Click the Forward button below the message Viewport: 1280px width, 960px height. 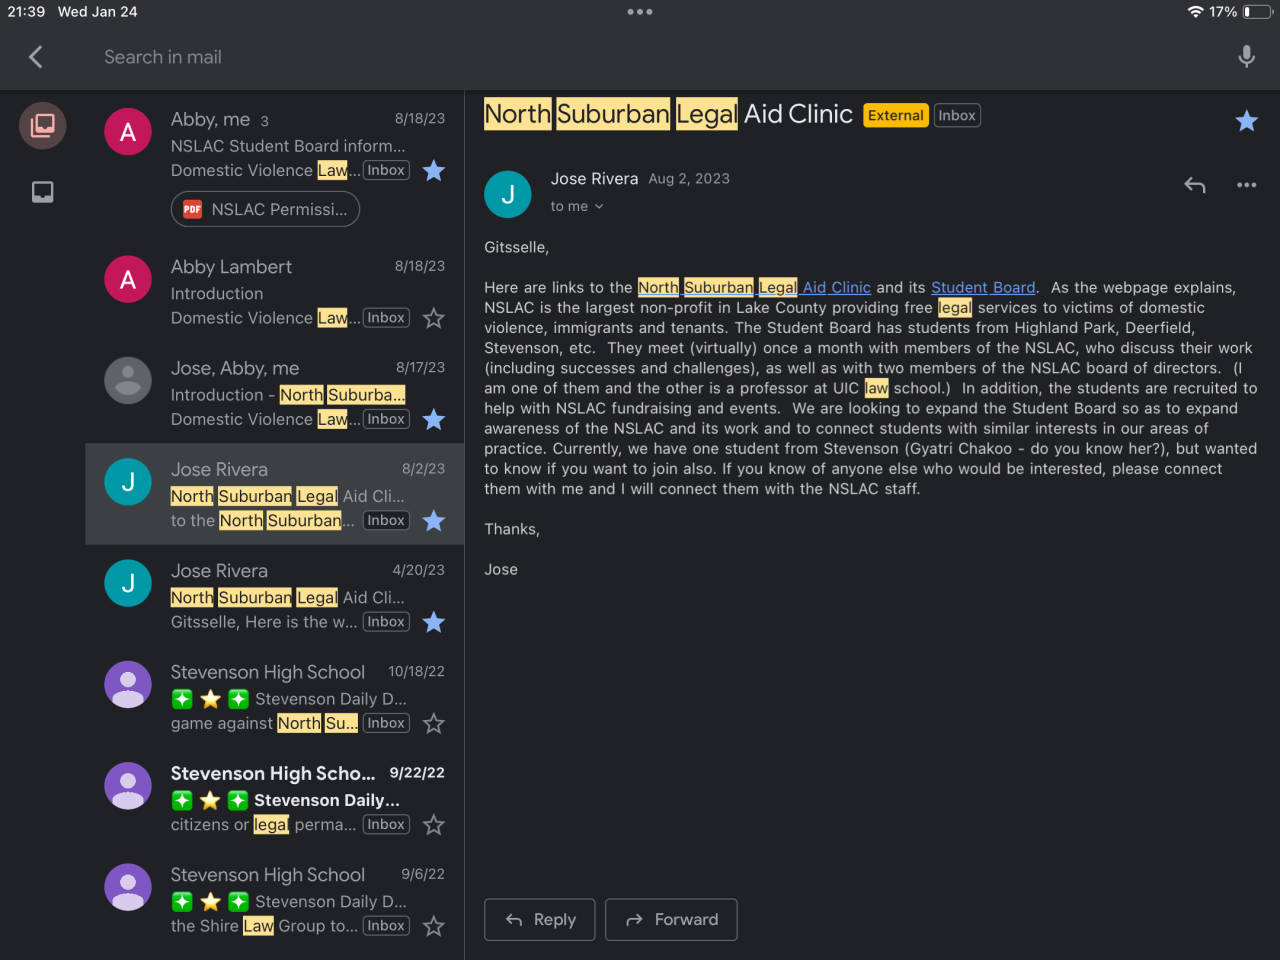point(671,920)
